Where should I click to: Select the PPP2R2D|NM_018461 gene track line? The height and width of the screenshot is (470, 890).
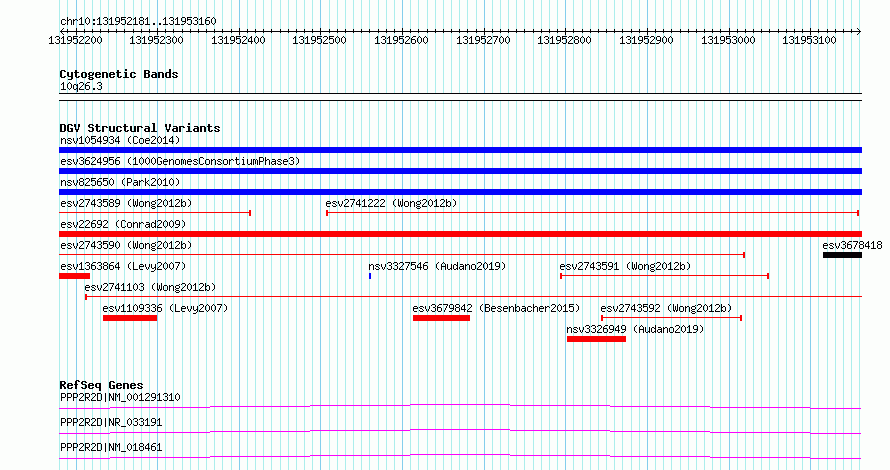tap(460, 456)
